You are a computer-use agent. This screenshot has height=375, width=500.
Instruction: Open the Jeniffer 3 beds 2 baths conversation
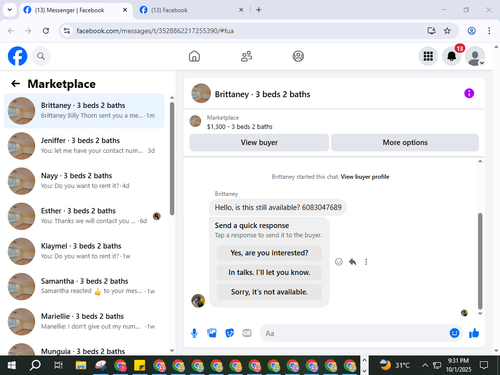[x=84, y=146]
